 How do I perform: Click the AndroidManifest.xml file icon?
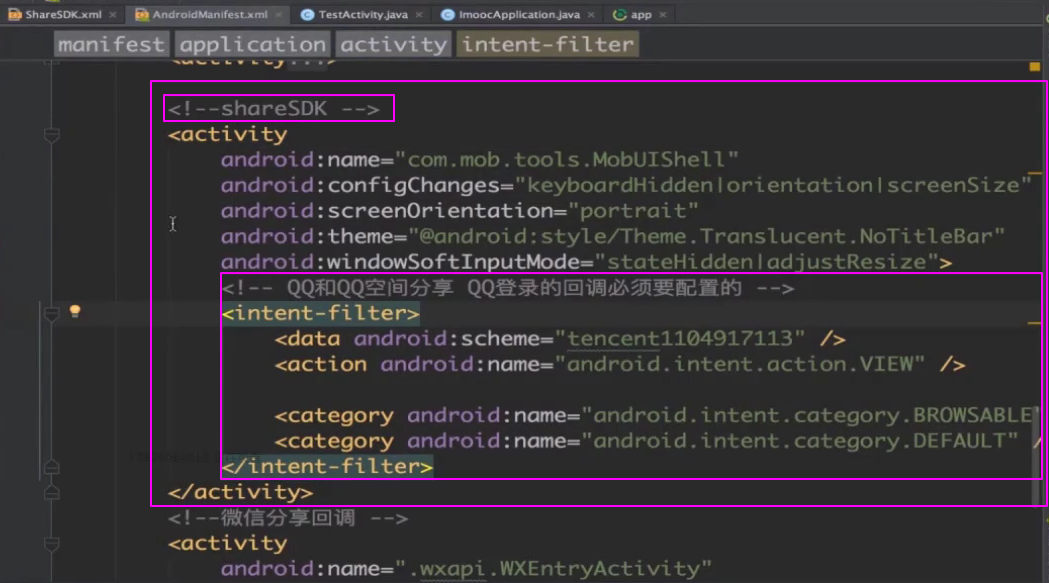[142, 14]
